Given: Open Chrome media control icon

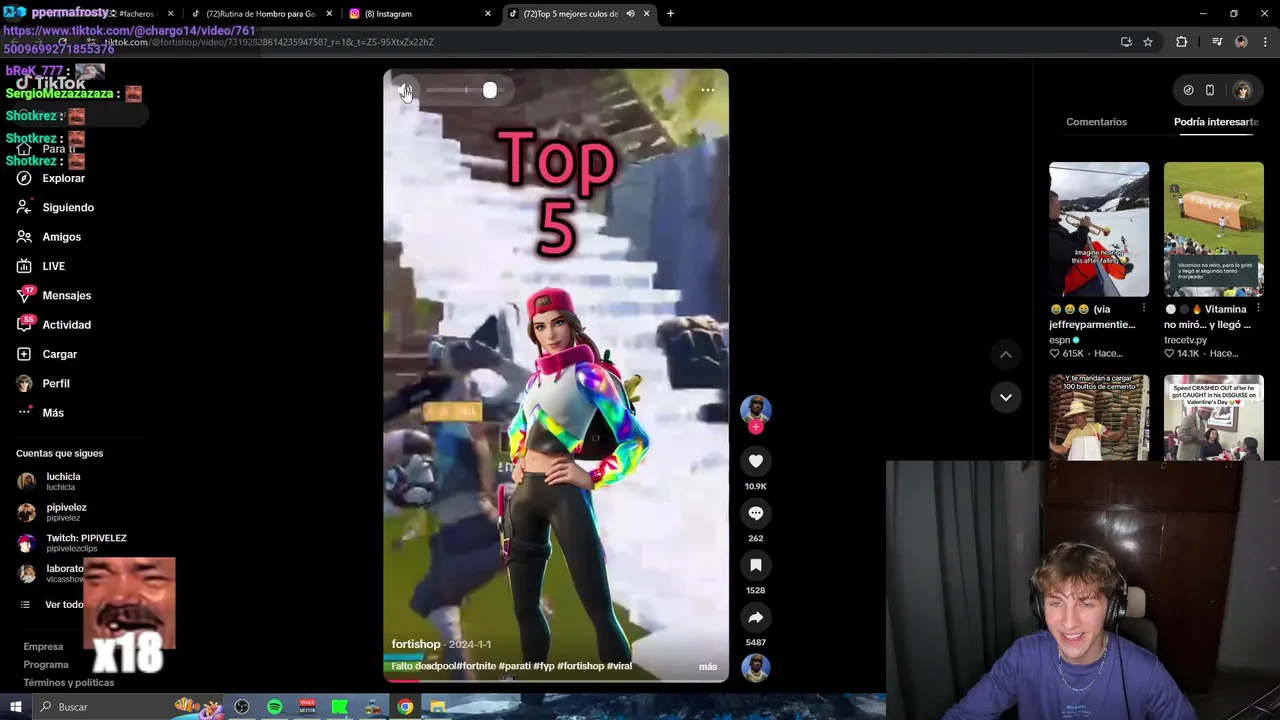Looking at the screenshot, I should coord(1217,42).
